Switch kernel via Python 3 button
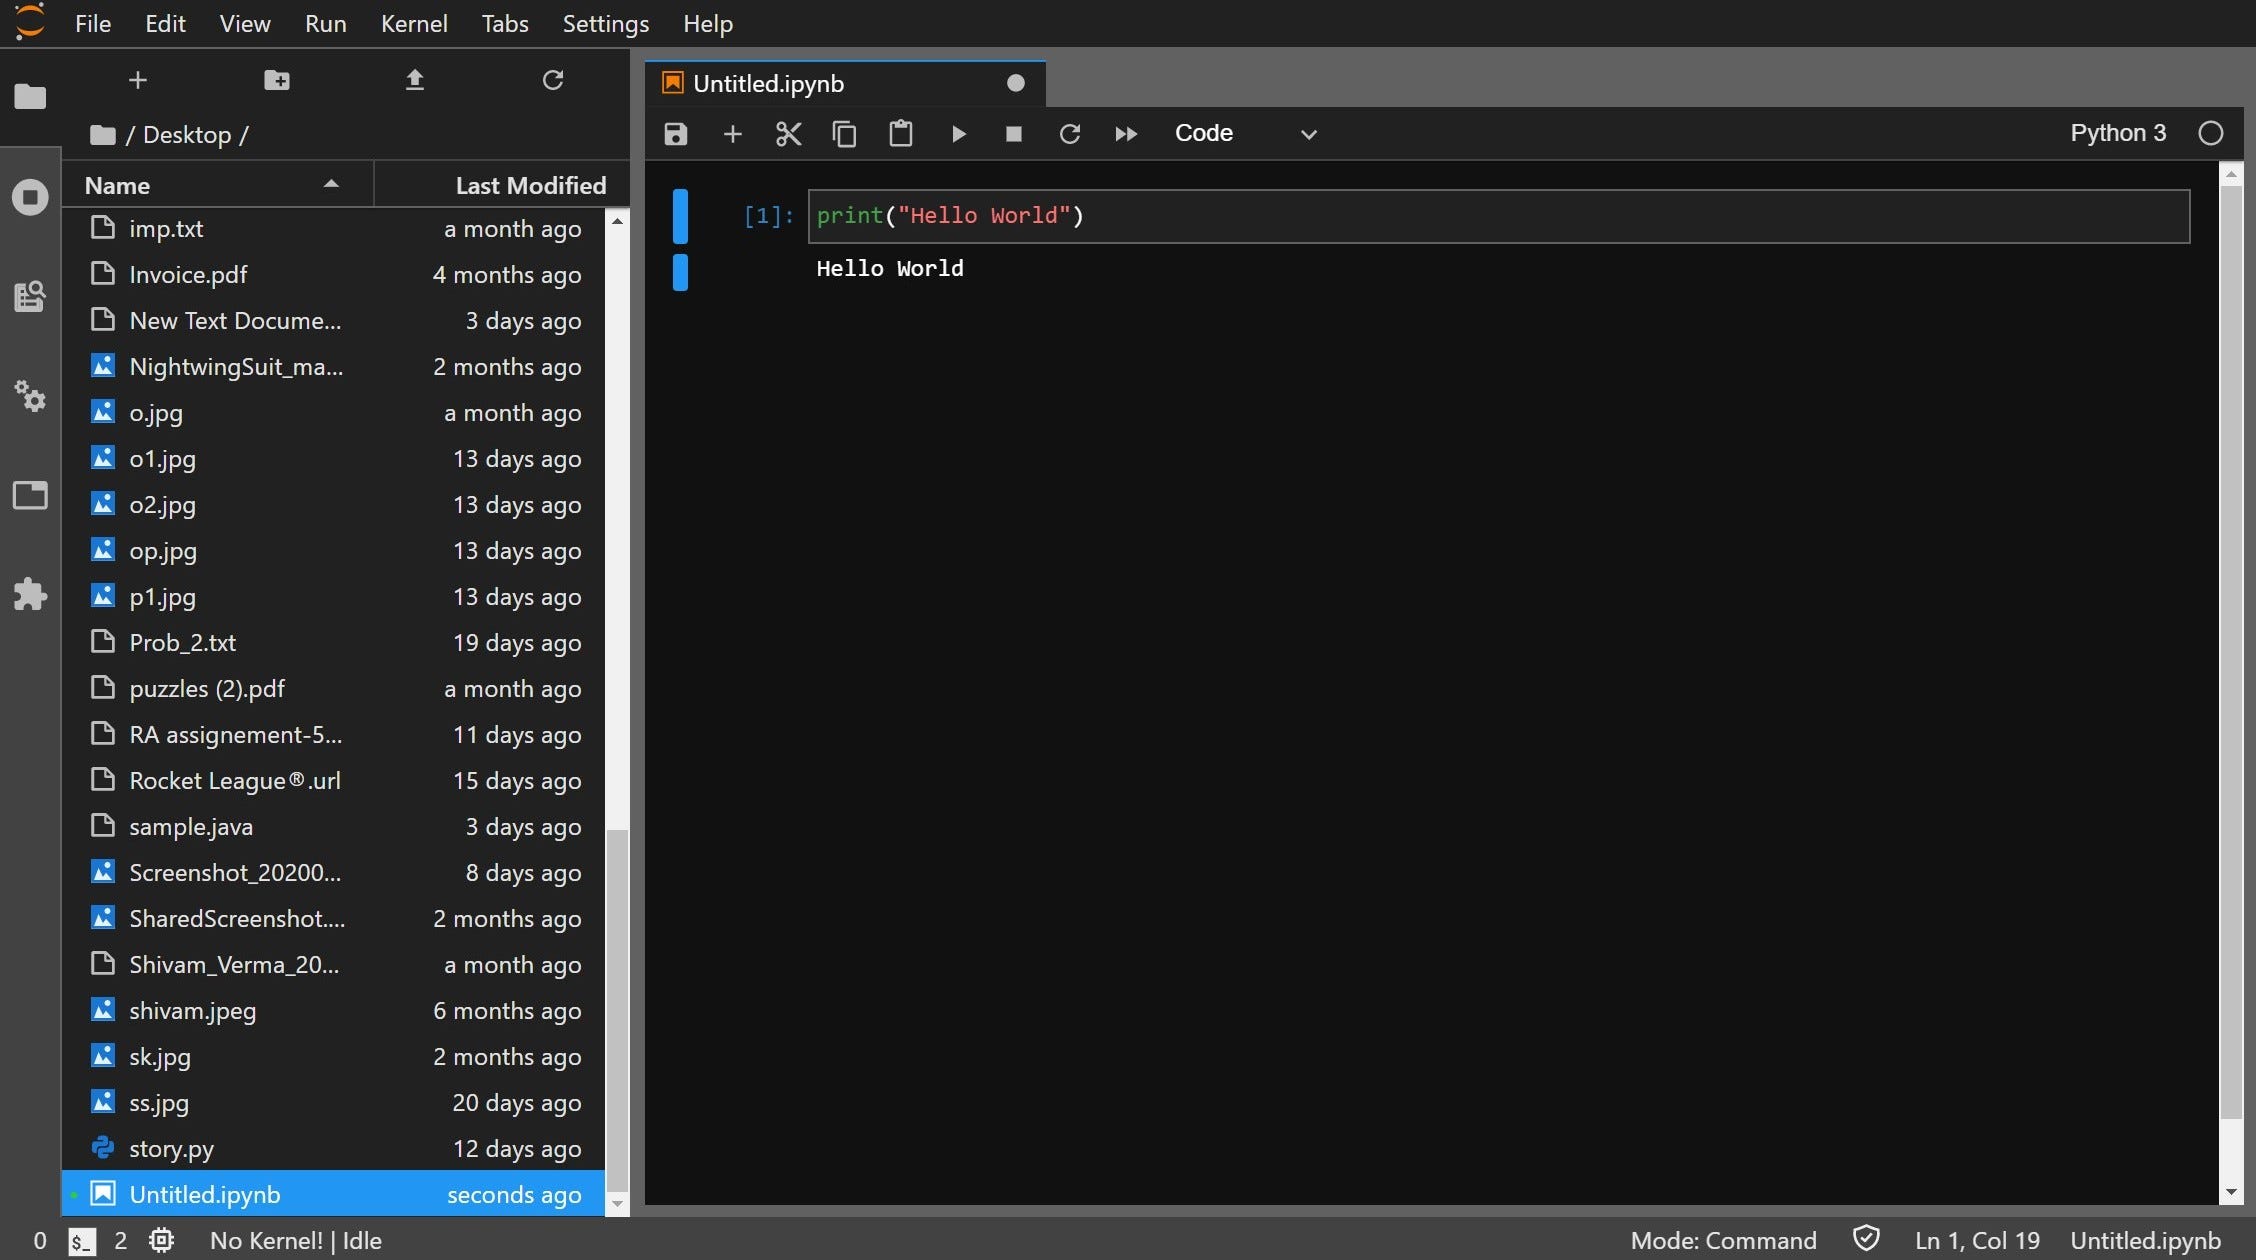 click(x=2118, y=132)
